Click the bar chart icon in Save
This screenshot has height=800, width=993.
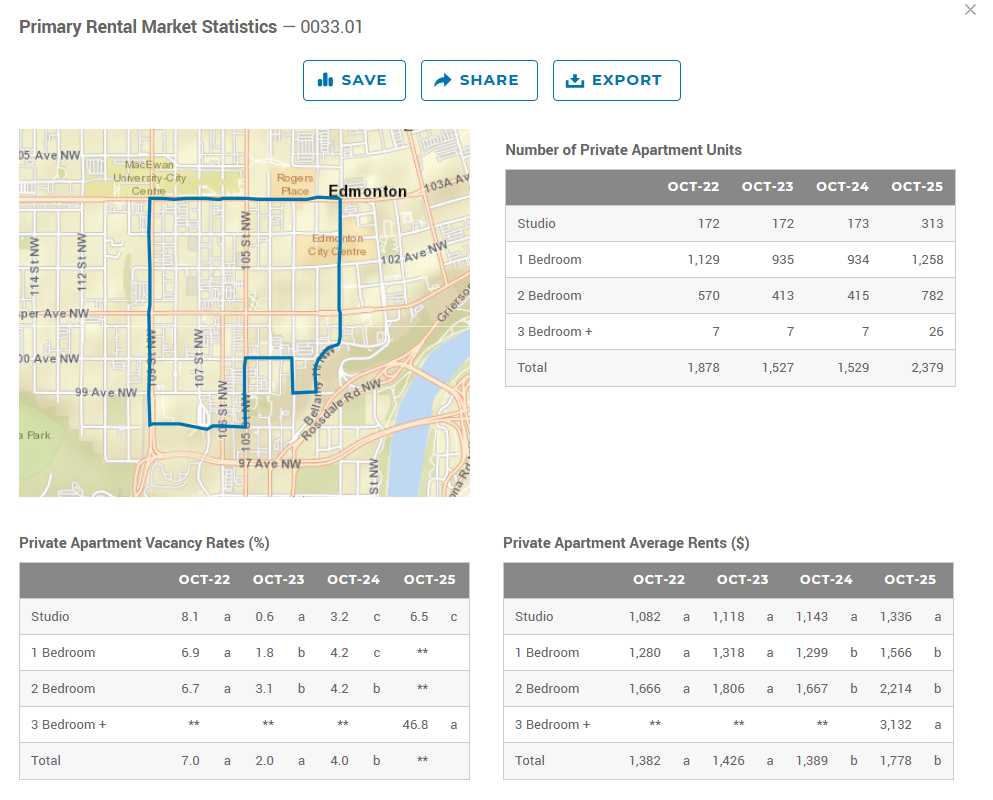point(325,81)
